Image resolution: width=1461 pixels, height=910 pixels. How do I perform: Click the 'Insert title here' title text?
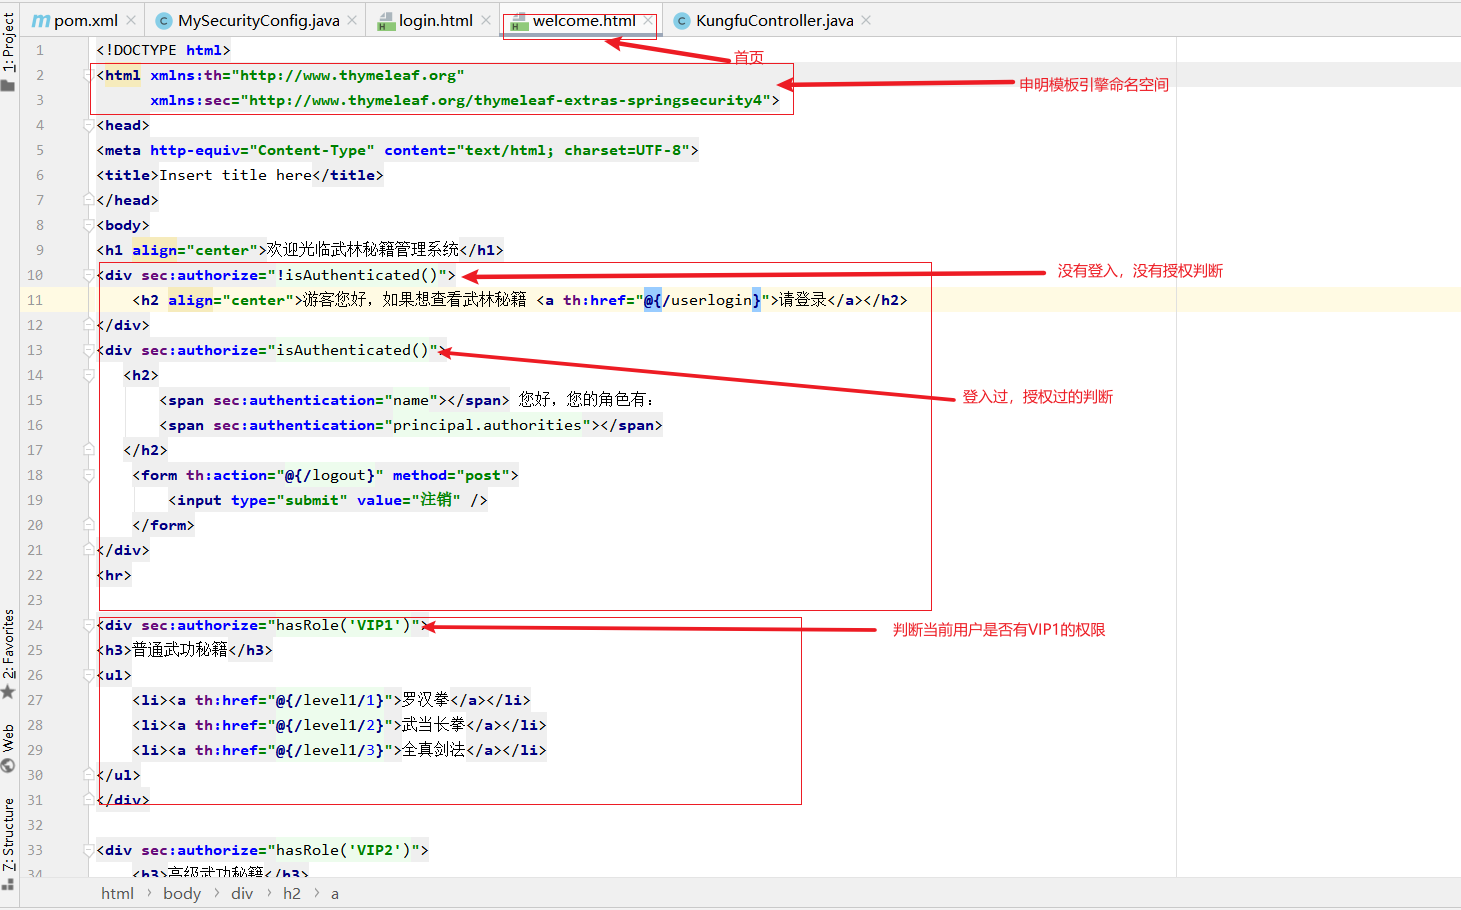click(x=236, y=175)
